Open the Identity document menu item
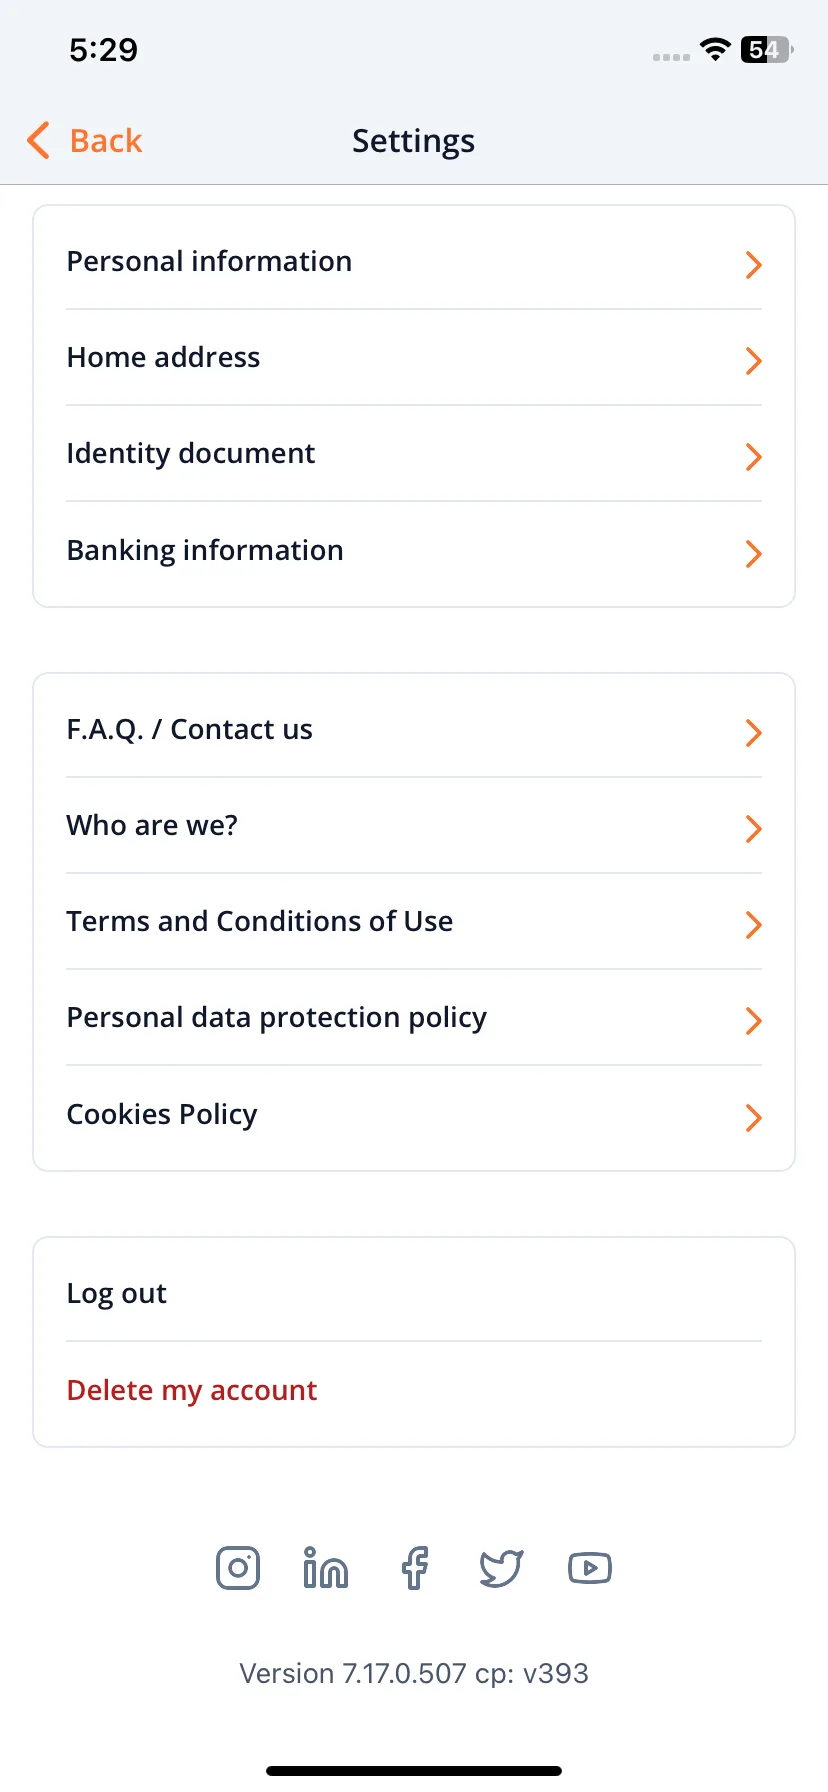This screenshot has width=828, height=1792. 414,454
